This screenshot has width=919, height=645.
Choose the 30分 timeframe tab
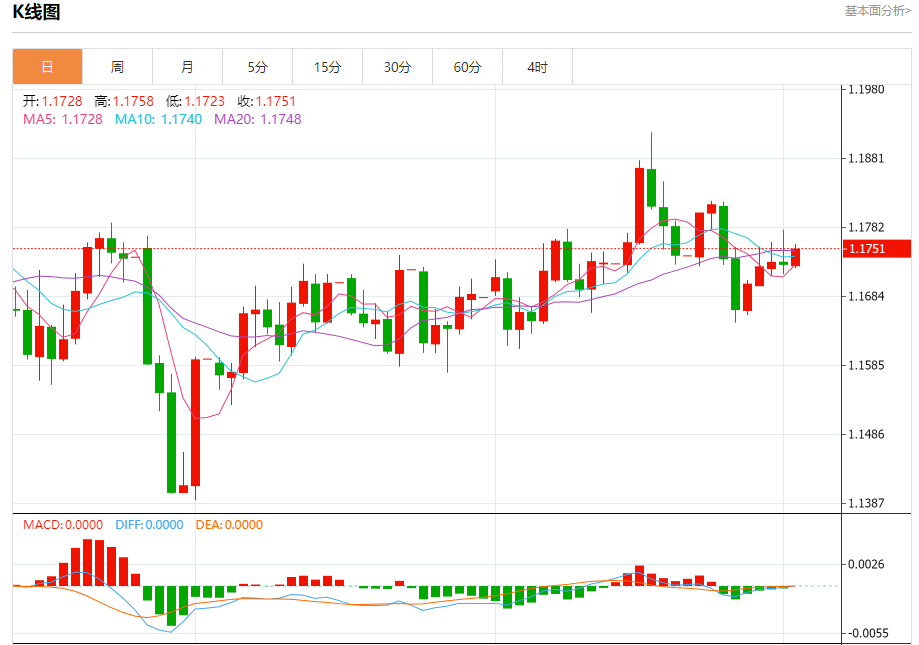click(397, 67)
